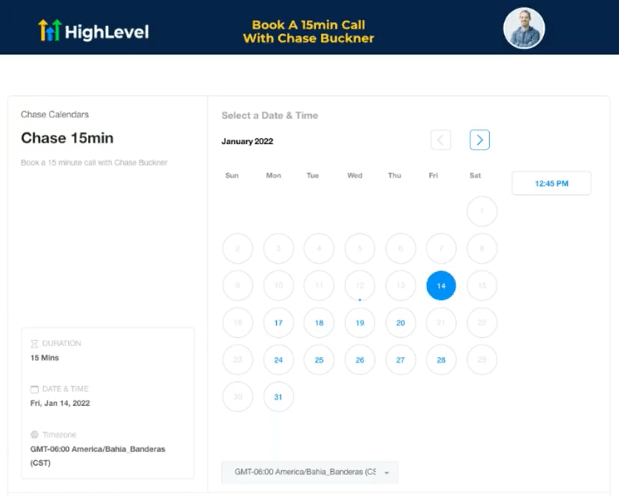619x497 pixels.
Task: Pick January 18 on the calendar
Action: coord(319,323)
